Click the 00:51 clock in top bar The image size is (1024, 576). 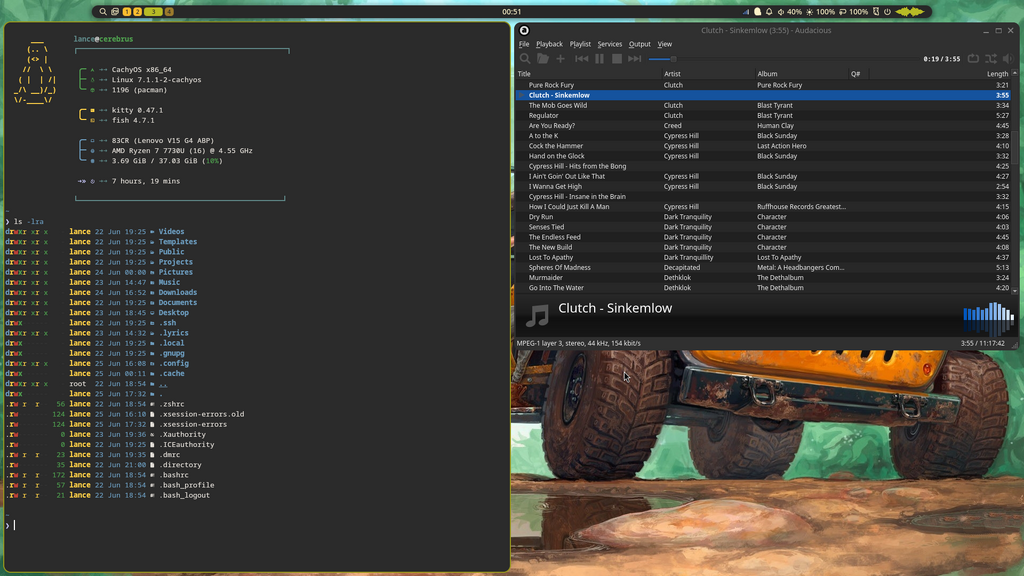(x=511, y=12)
